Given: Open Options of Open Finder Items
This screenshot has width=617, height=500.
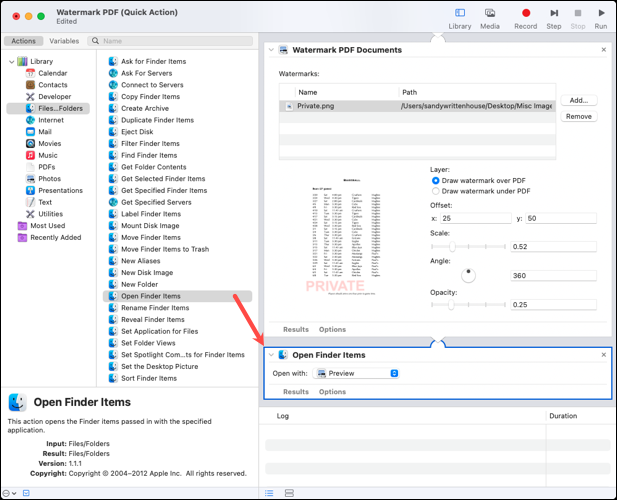Looking at the screenshot, I should pos(332,392).
